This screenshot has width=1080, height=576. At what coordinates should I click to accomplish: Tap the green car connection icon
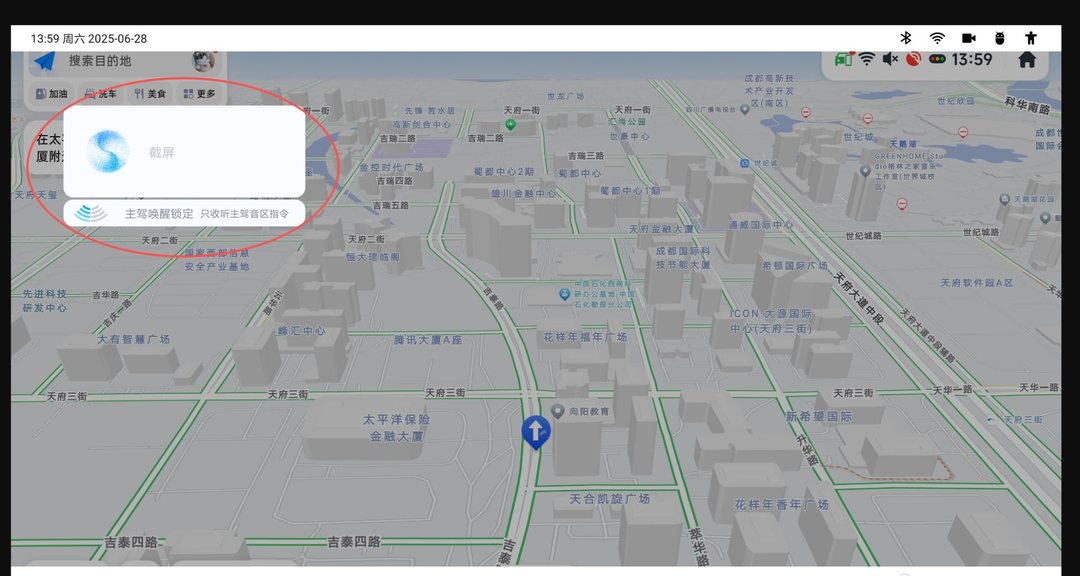point(844,59)
